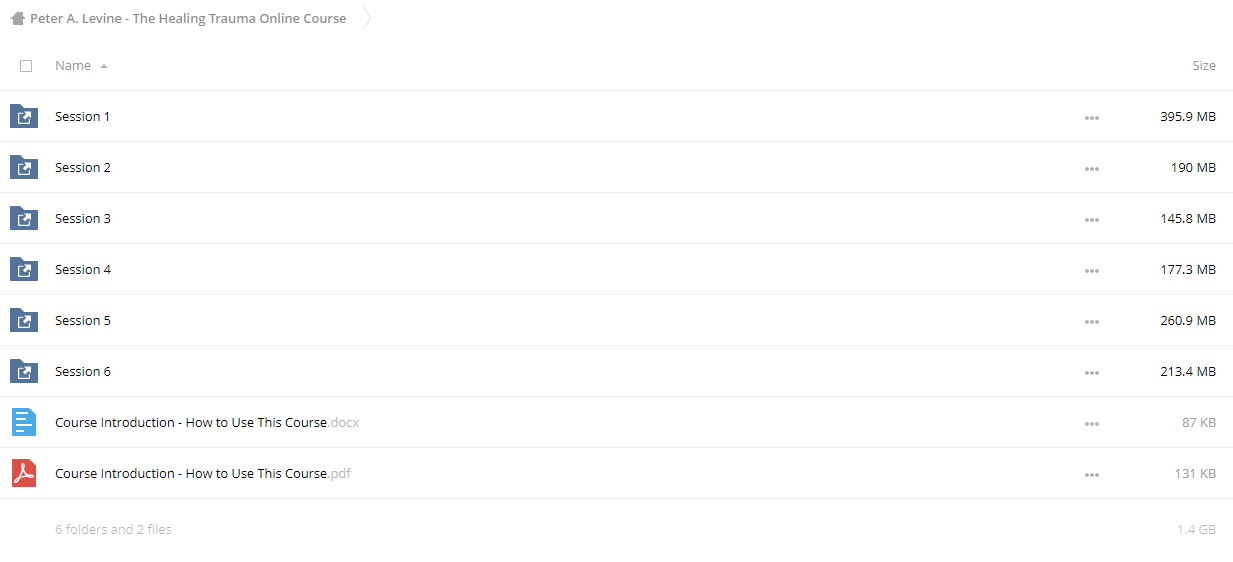Click the home icon in breadcrumb
Image resolution: width=1233 pixels, height=562 pixels.
pos(17,18)
